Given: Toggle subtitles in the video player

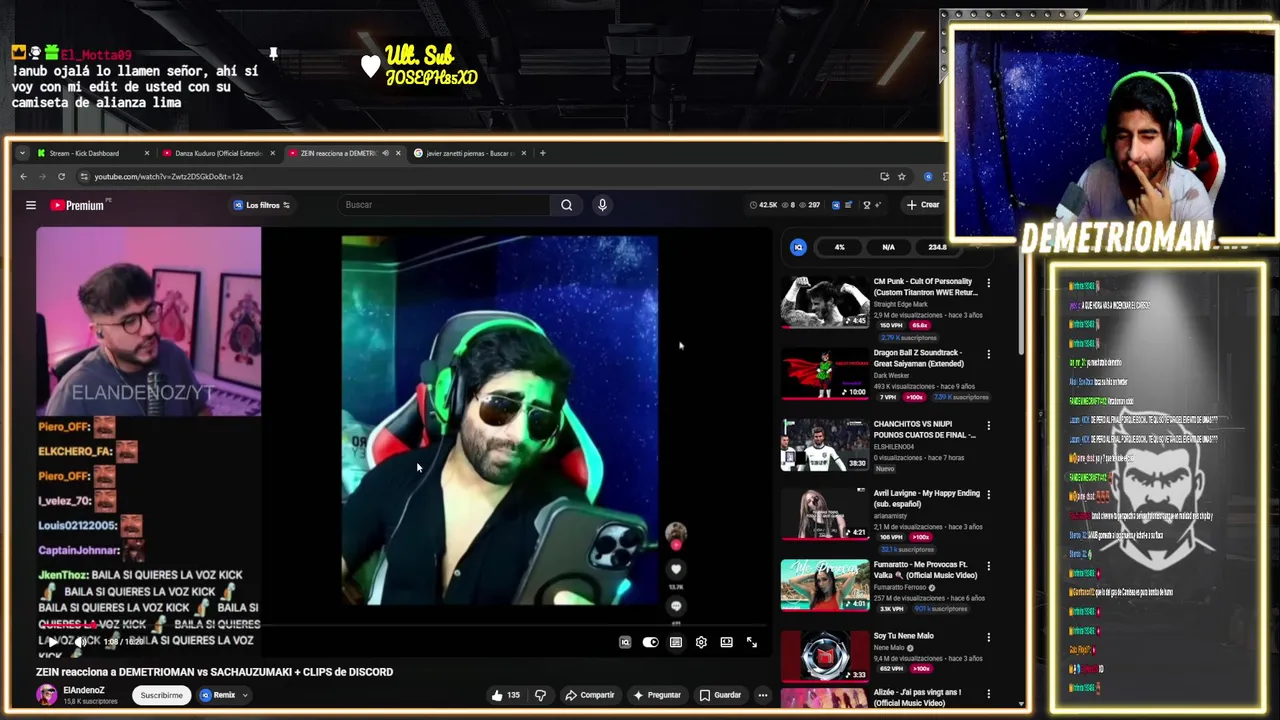Looking at the screenshot, I should pos(676,643).
